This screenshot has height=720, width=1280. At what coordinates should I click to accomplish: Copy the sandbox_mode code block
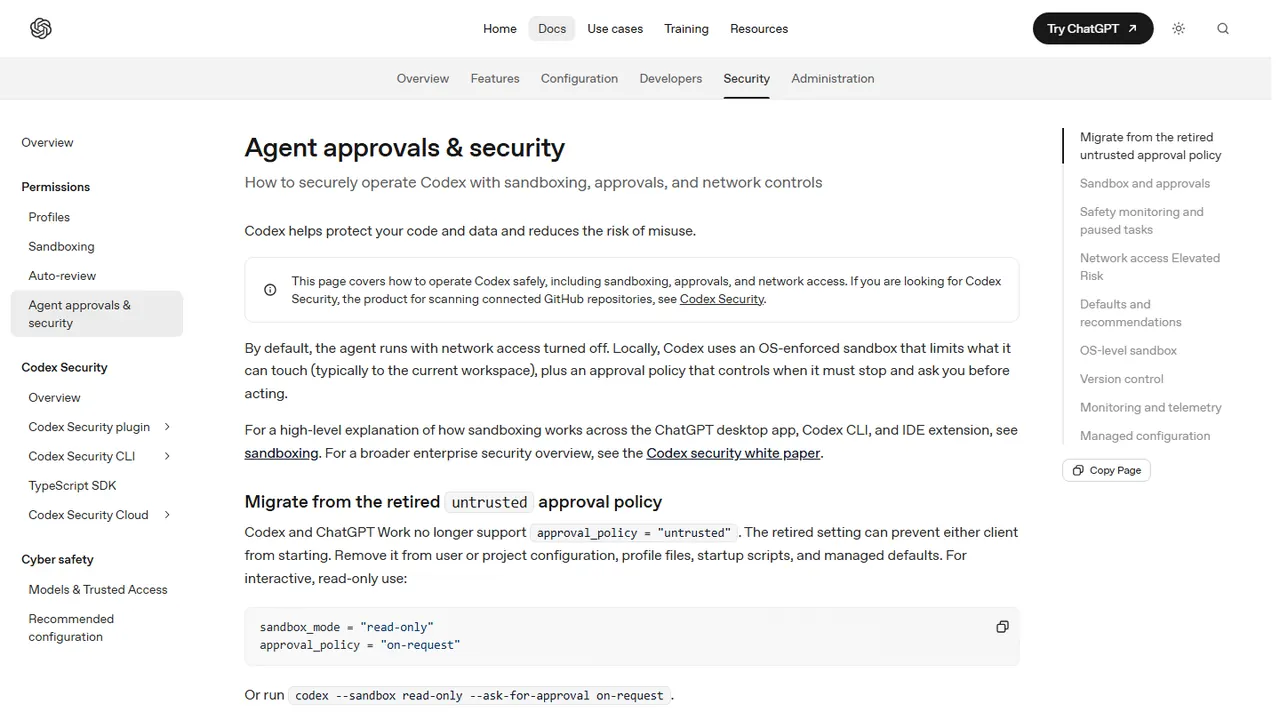[1002, 627]
